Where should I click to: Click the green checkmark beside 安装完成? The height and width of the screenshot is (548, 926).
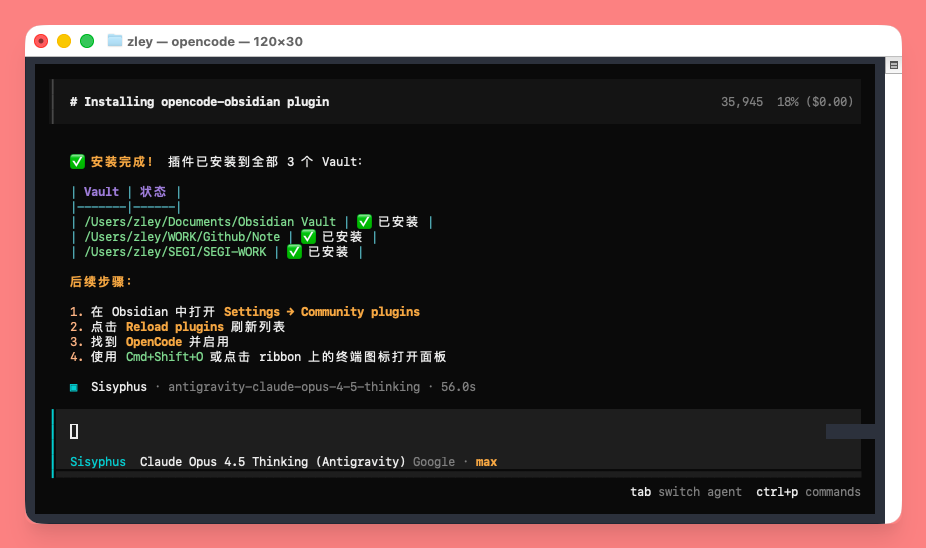tap(77, 162)
